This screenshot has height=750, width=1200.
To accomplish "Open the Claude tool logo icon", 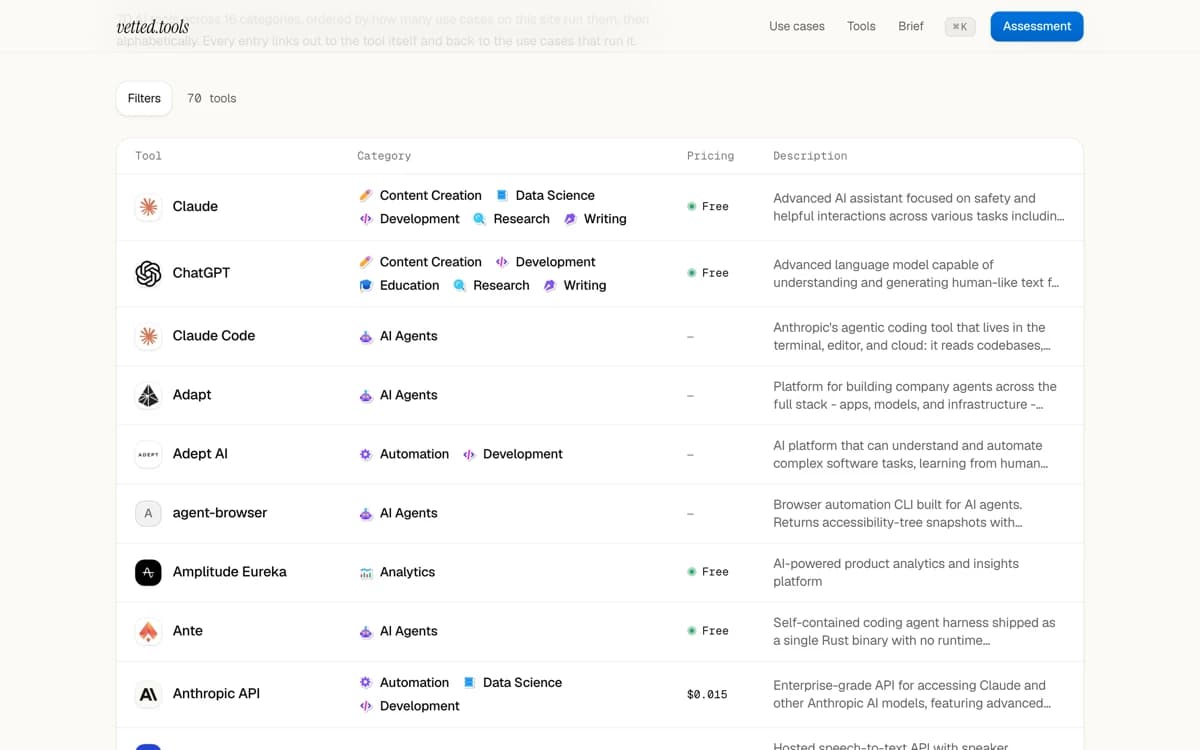I will pyautogui.click(x=148, y=207).
